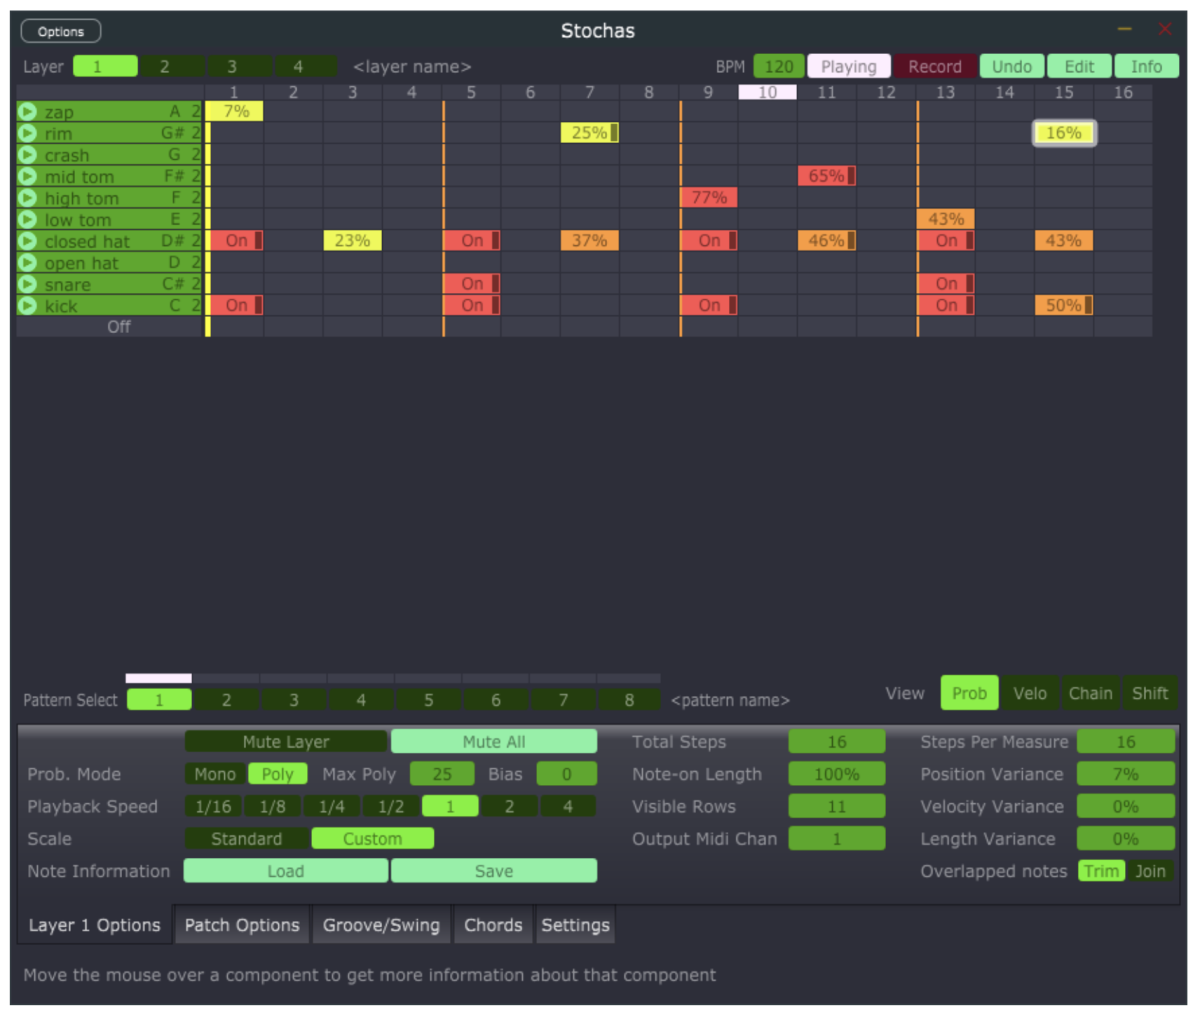Switch view to Prob
Screen dimensions: 1200x1015
pos(969,693)
